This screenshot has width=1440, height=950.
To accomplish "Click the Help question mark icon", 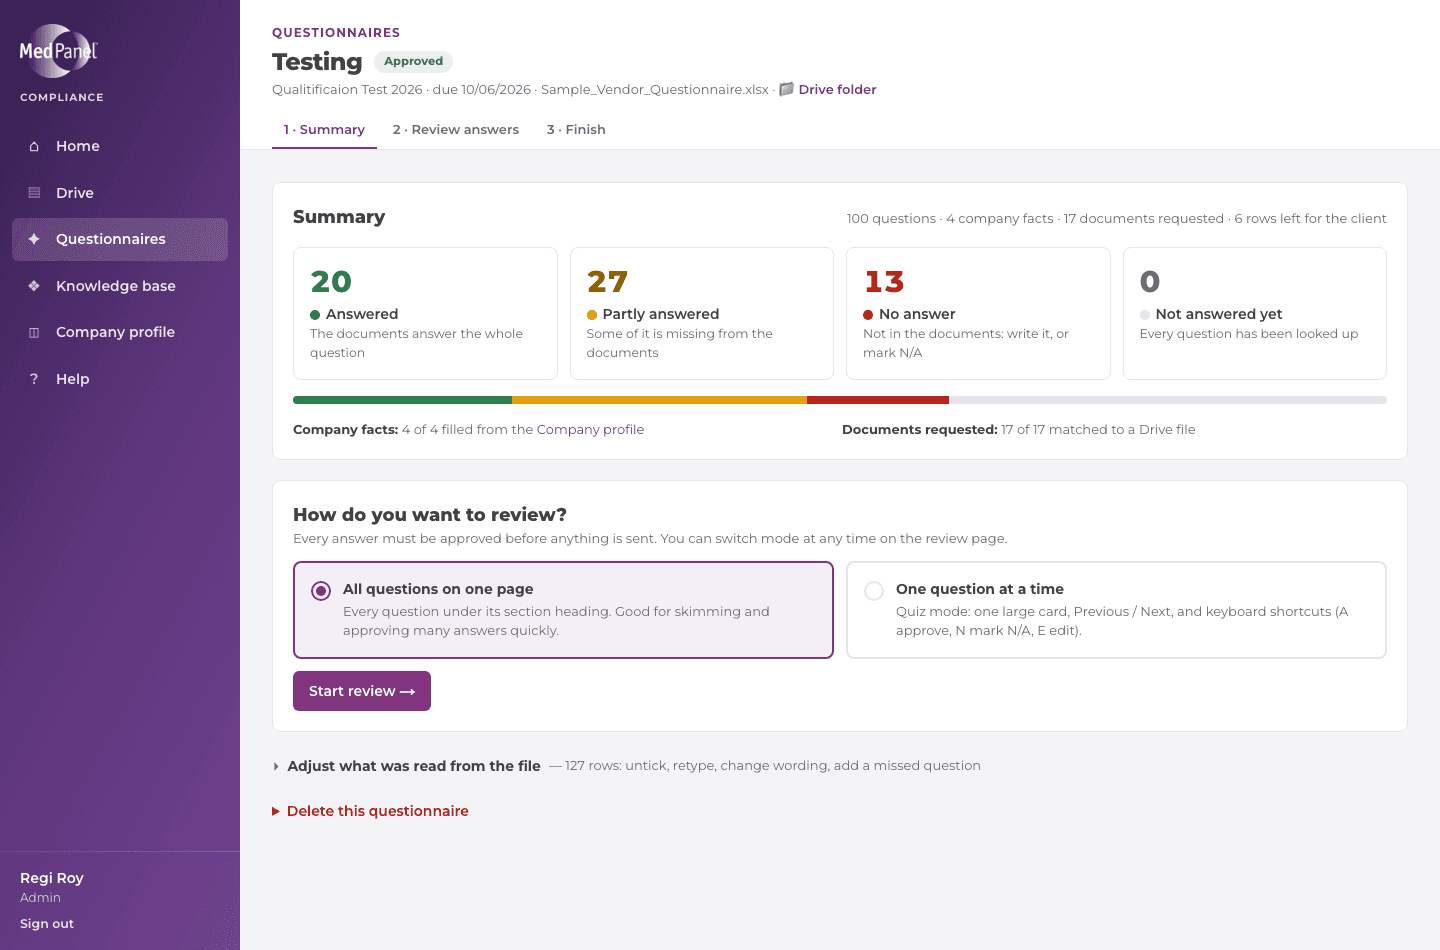I will 34,379.
